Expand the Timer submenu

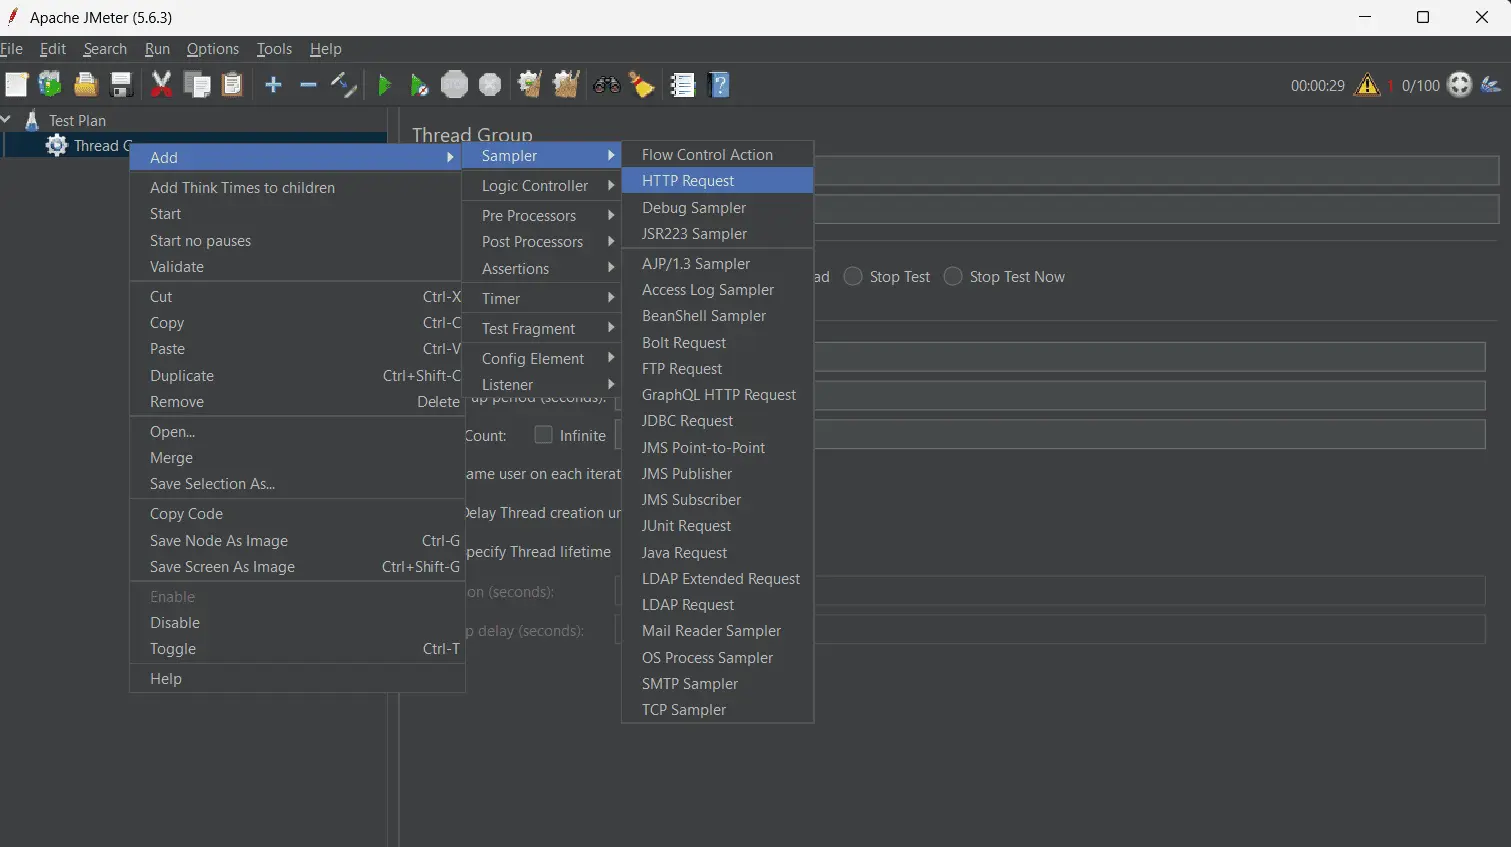pos(541,299)
